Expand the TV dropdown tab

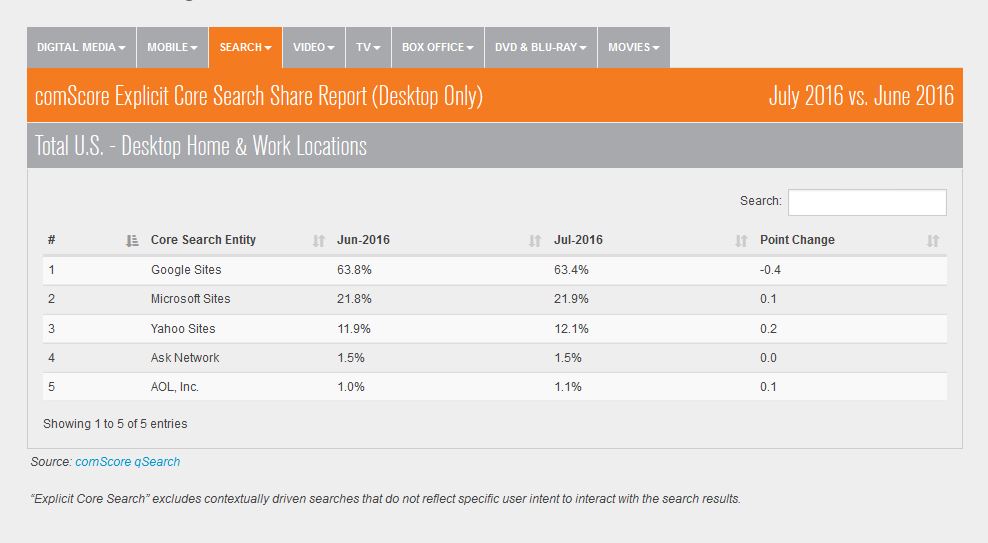click(x=369, y=47)
